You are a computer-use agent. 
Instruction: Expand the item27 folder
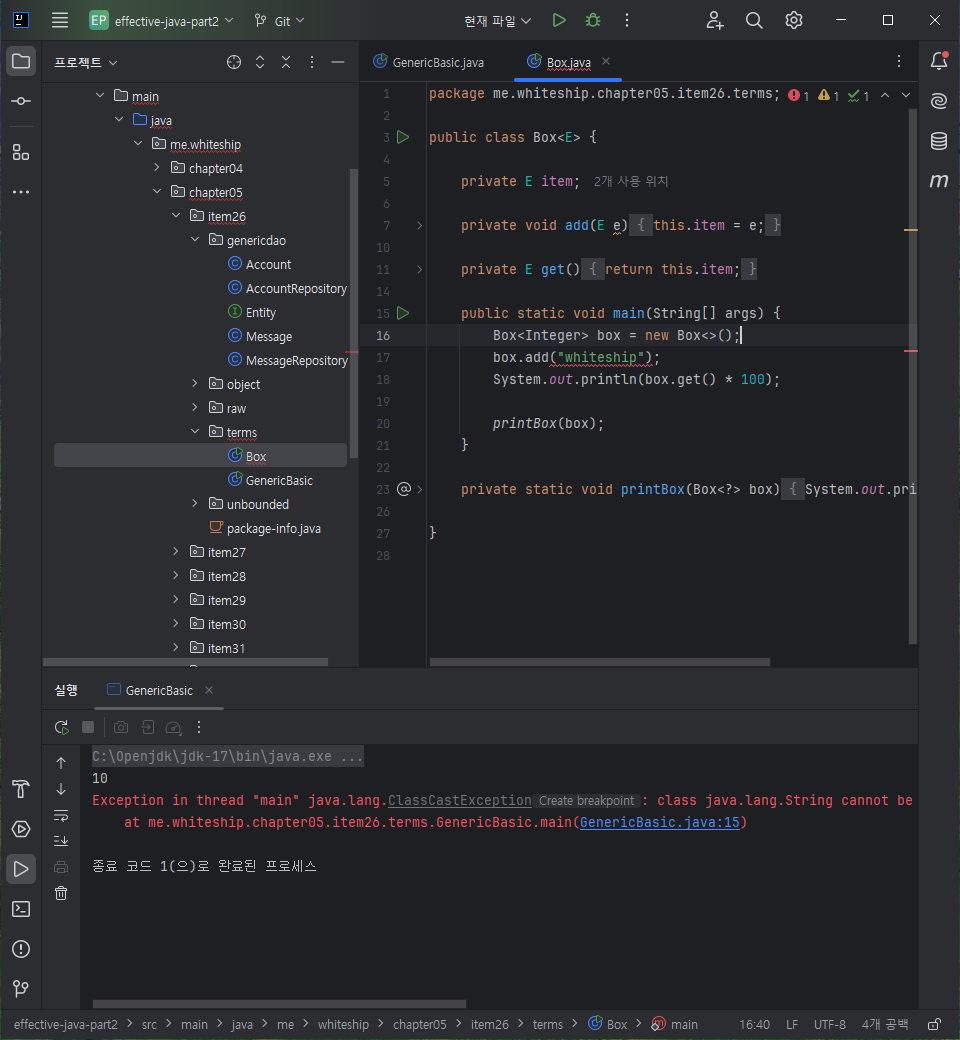pyautogui.click(x=176, y=552)
